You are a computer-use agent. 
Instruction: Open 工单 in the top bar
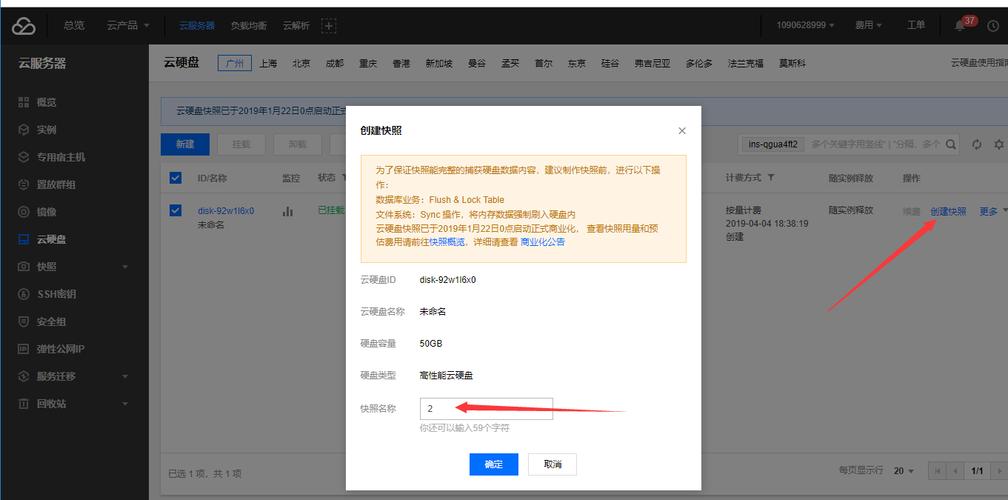tap(916, 25)
